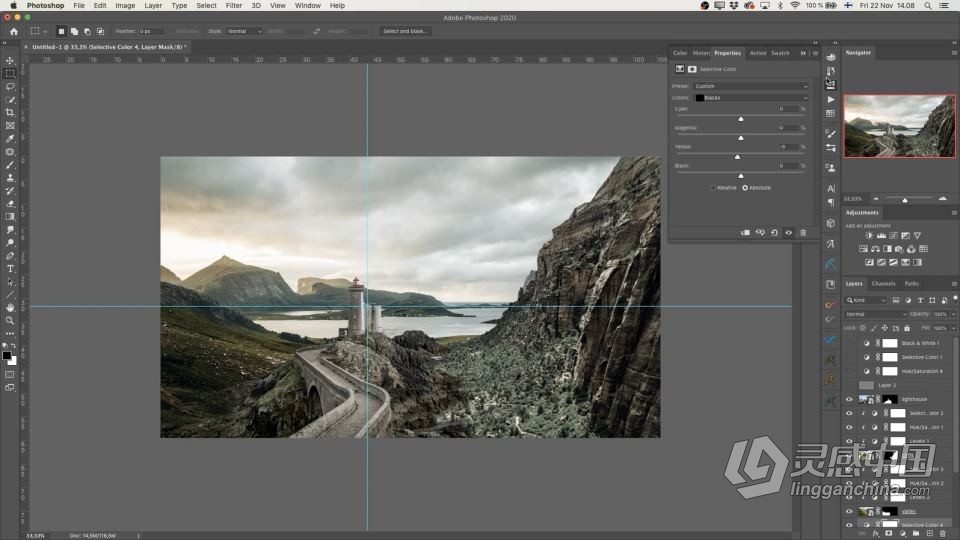Open the Filter menu
This screenshot has width=960, height=540.
[x=234, y=6]
